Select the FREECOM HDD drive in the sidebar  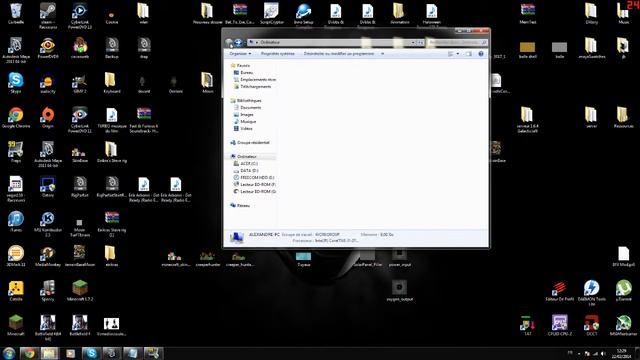pos(253,178)
